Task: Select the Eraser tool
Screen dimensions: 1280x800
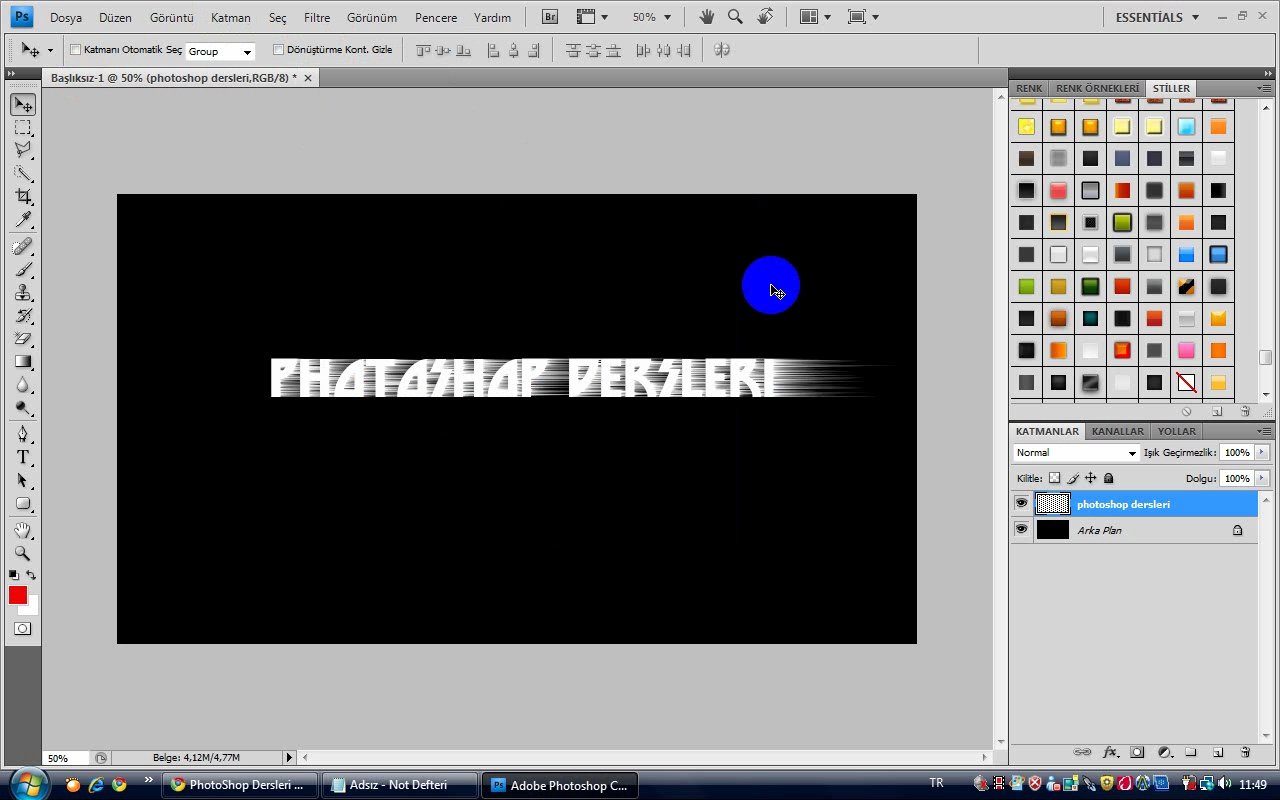Action: pos(23,339)
